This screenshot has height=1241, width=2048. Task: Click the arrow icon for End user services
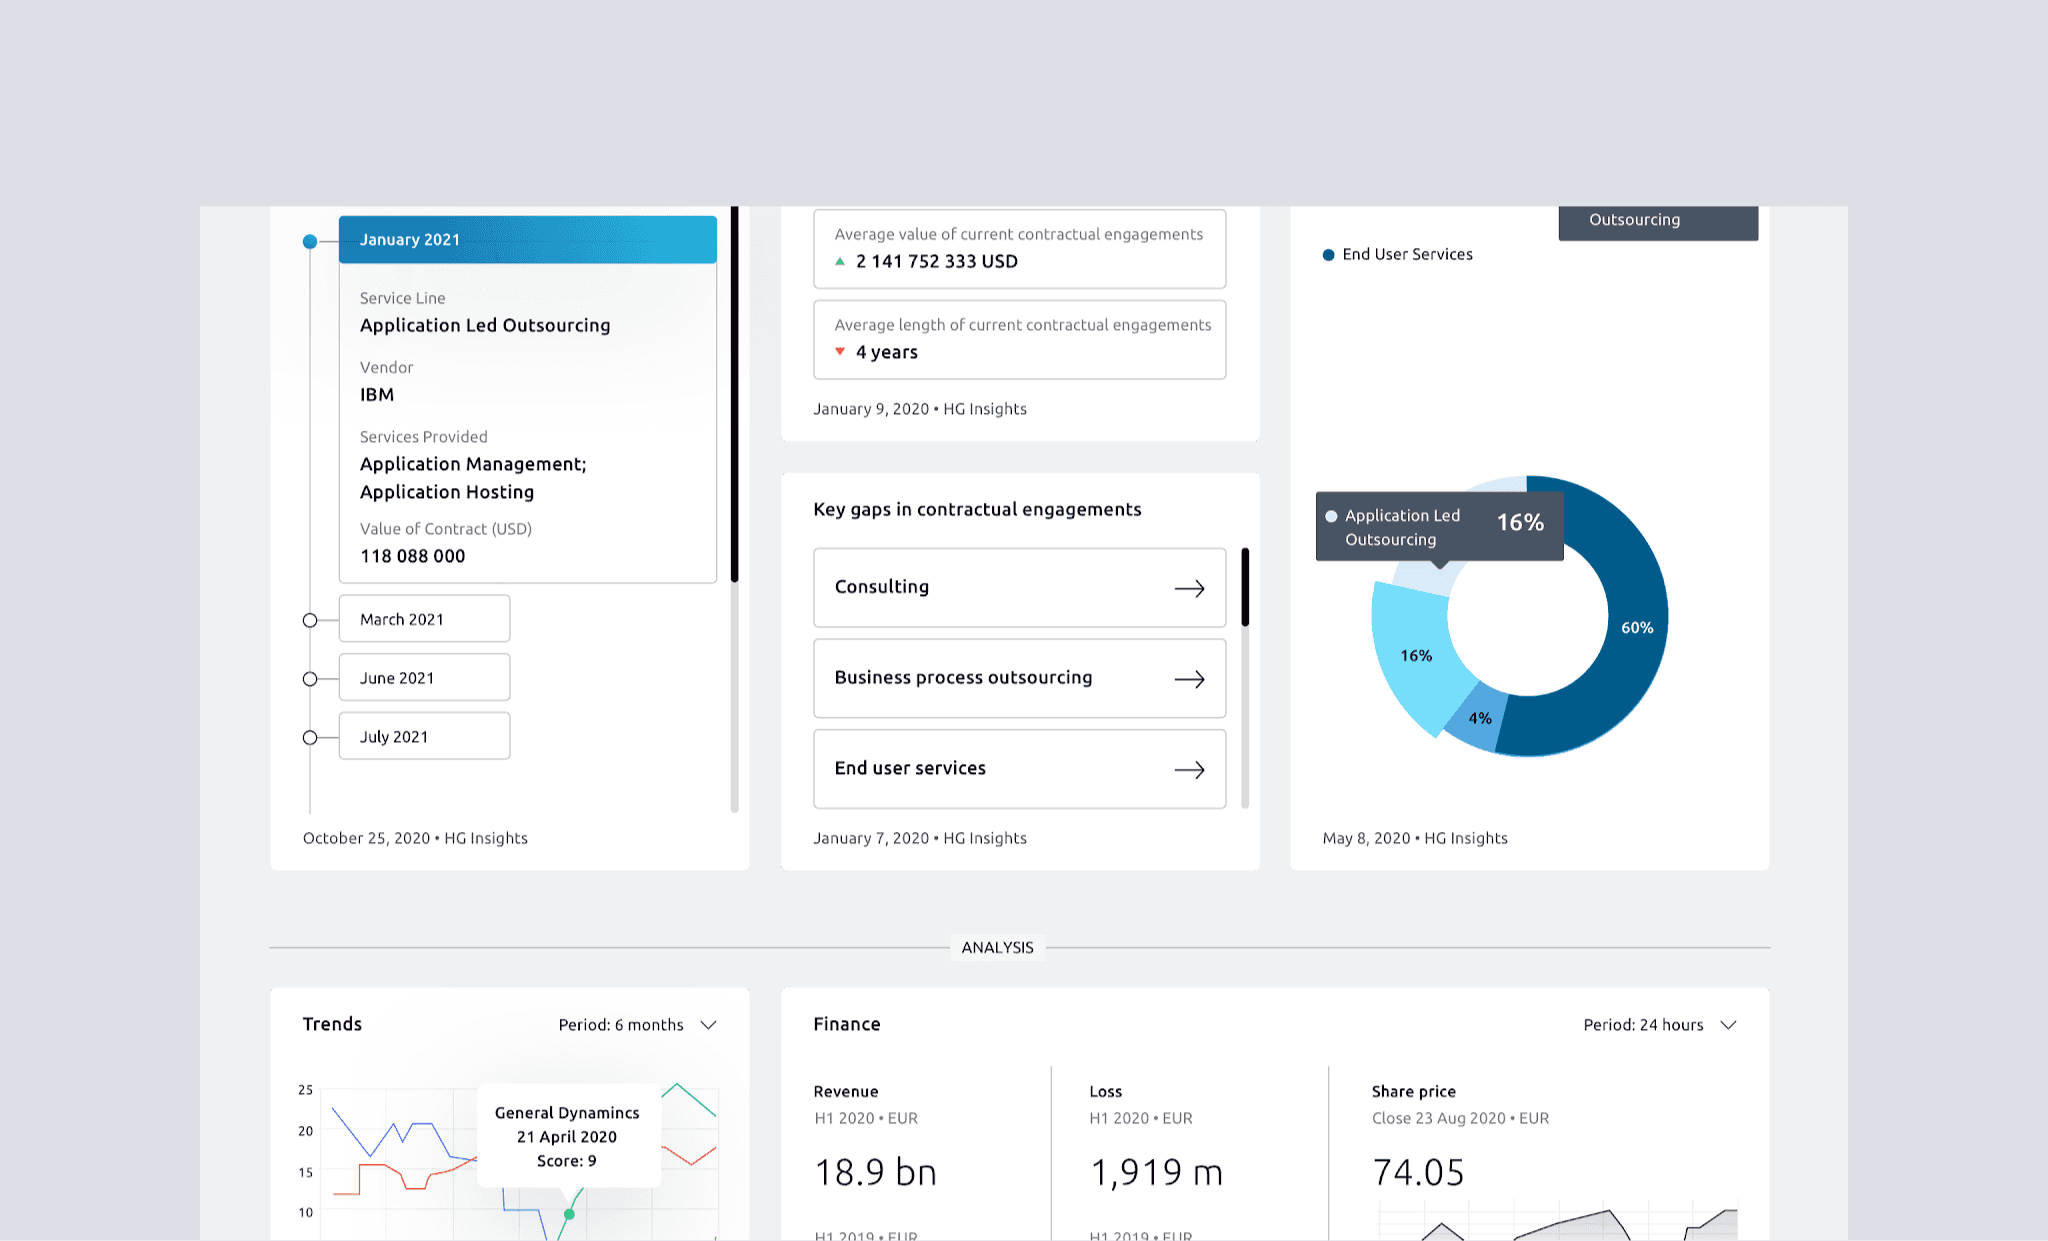click(1189, 770)
